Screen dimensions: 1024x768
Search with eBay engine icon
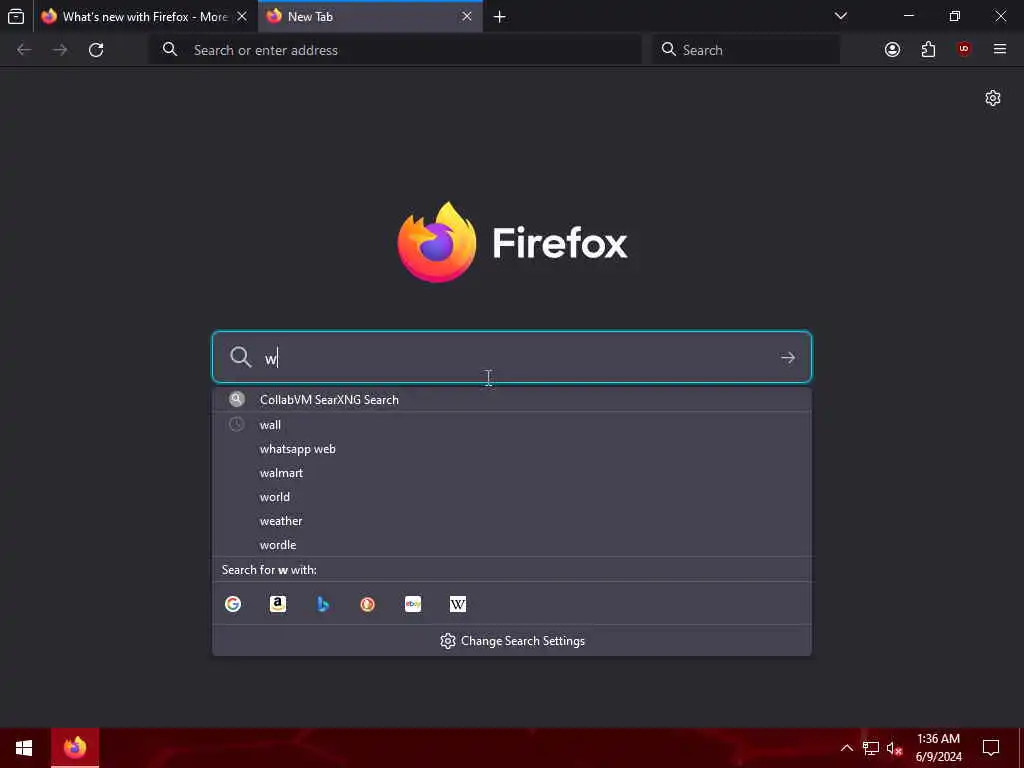tap(413, 604)
